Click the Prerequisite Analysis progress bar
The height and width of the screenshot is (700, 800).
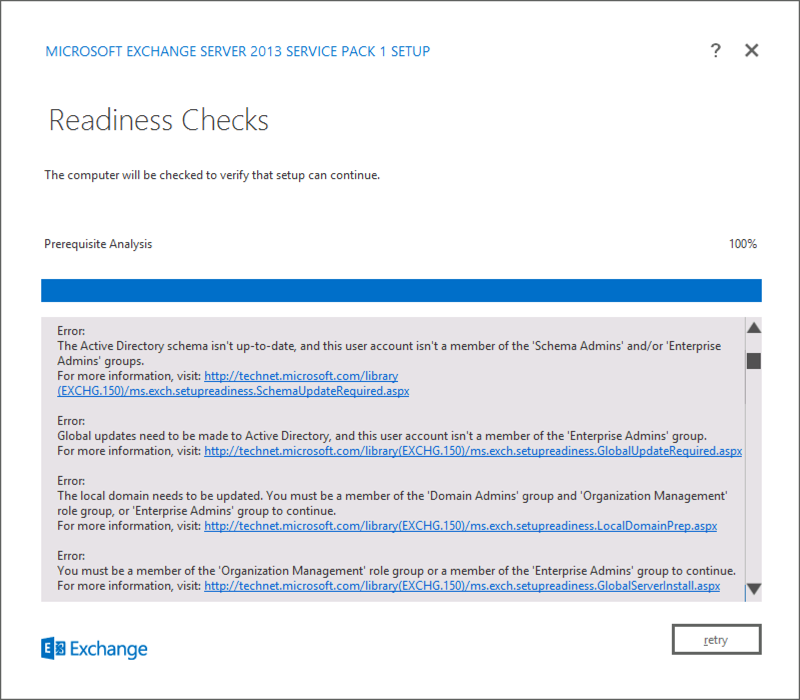click(x=401, y=290)
